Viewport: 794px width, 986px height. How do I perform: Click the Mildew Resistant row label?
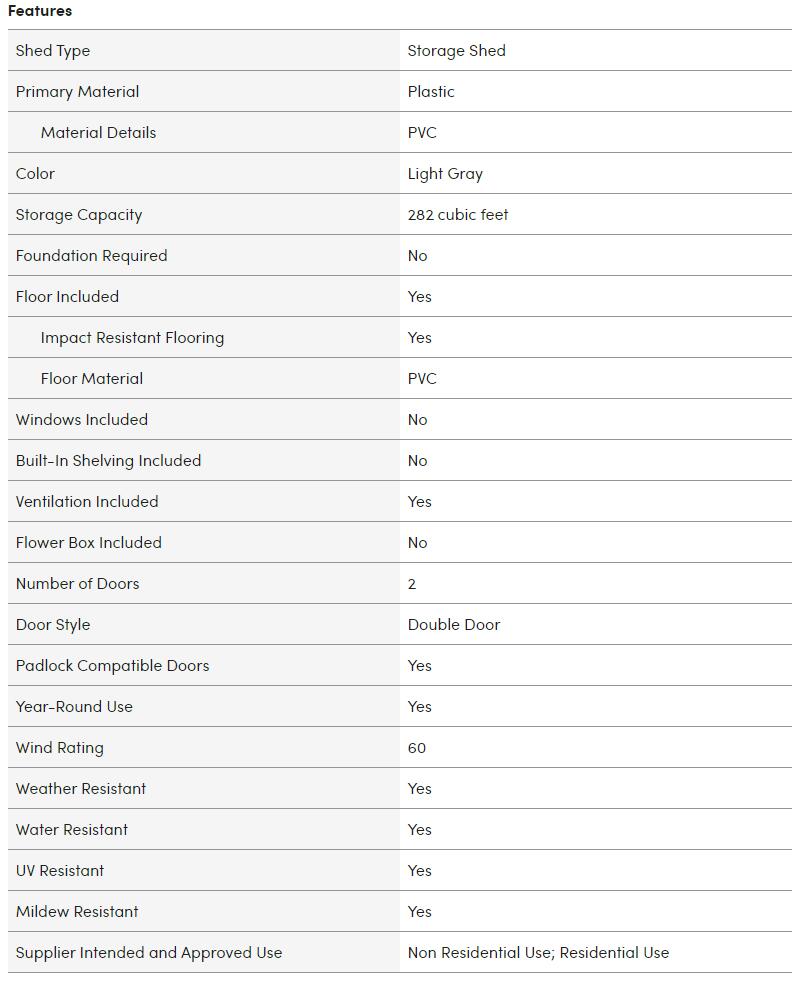[77, 912]
